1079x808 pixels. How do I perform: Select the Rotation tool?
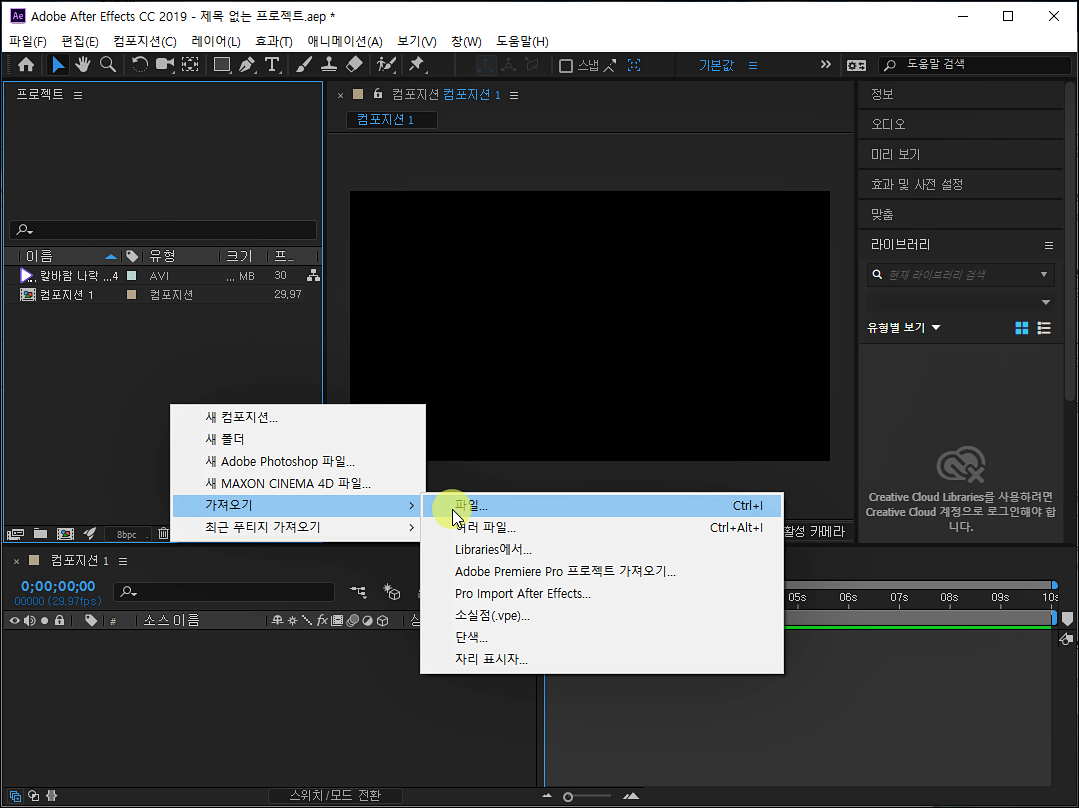point(140,65)
